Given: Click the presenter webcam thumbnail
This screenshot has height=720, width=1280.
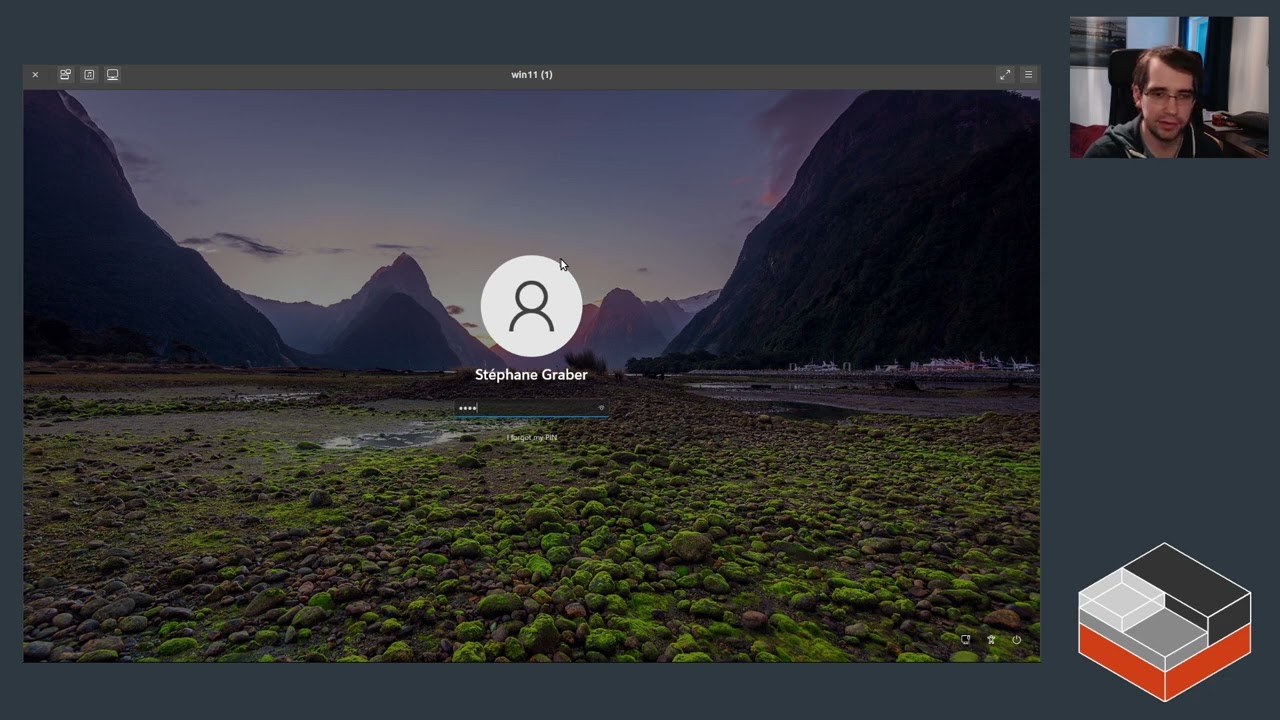Looking at the screenshot, I should click(1168, 87).
